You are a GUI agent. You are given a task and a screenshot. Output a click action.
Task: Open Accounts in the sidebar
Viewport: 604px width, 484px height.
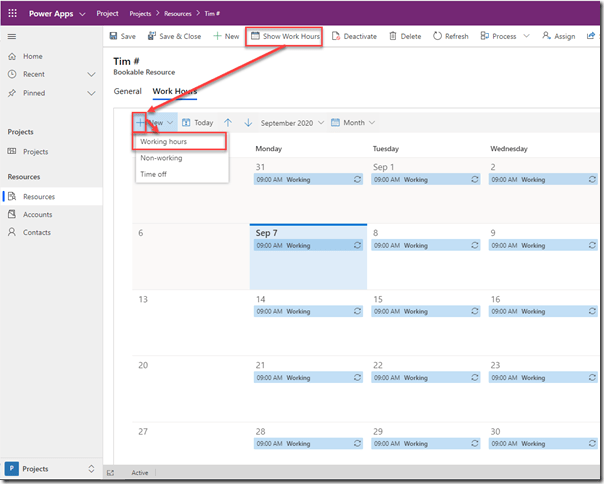tap(38, 214)
